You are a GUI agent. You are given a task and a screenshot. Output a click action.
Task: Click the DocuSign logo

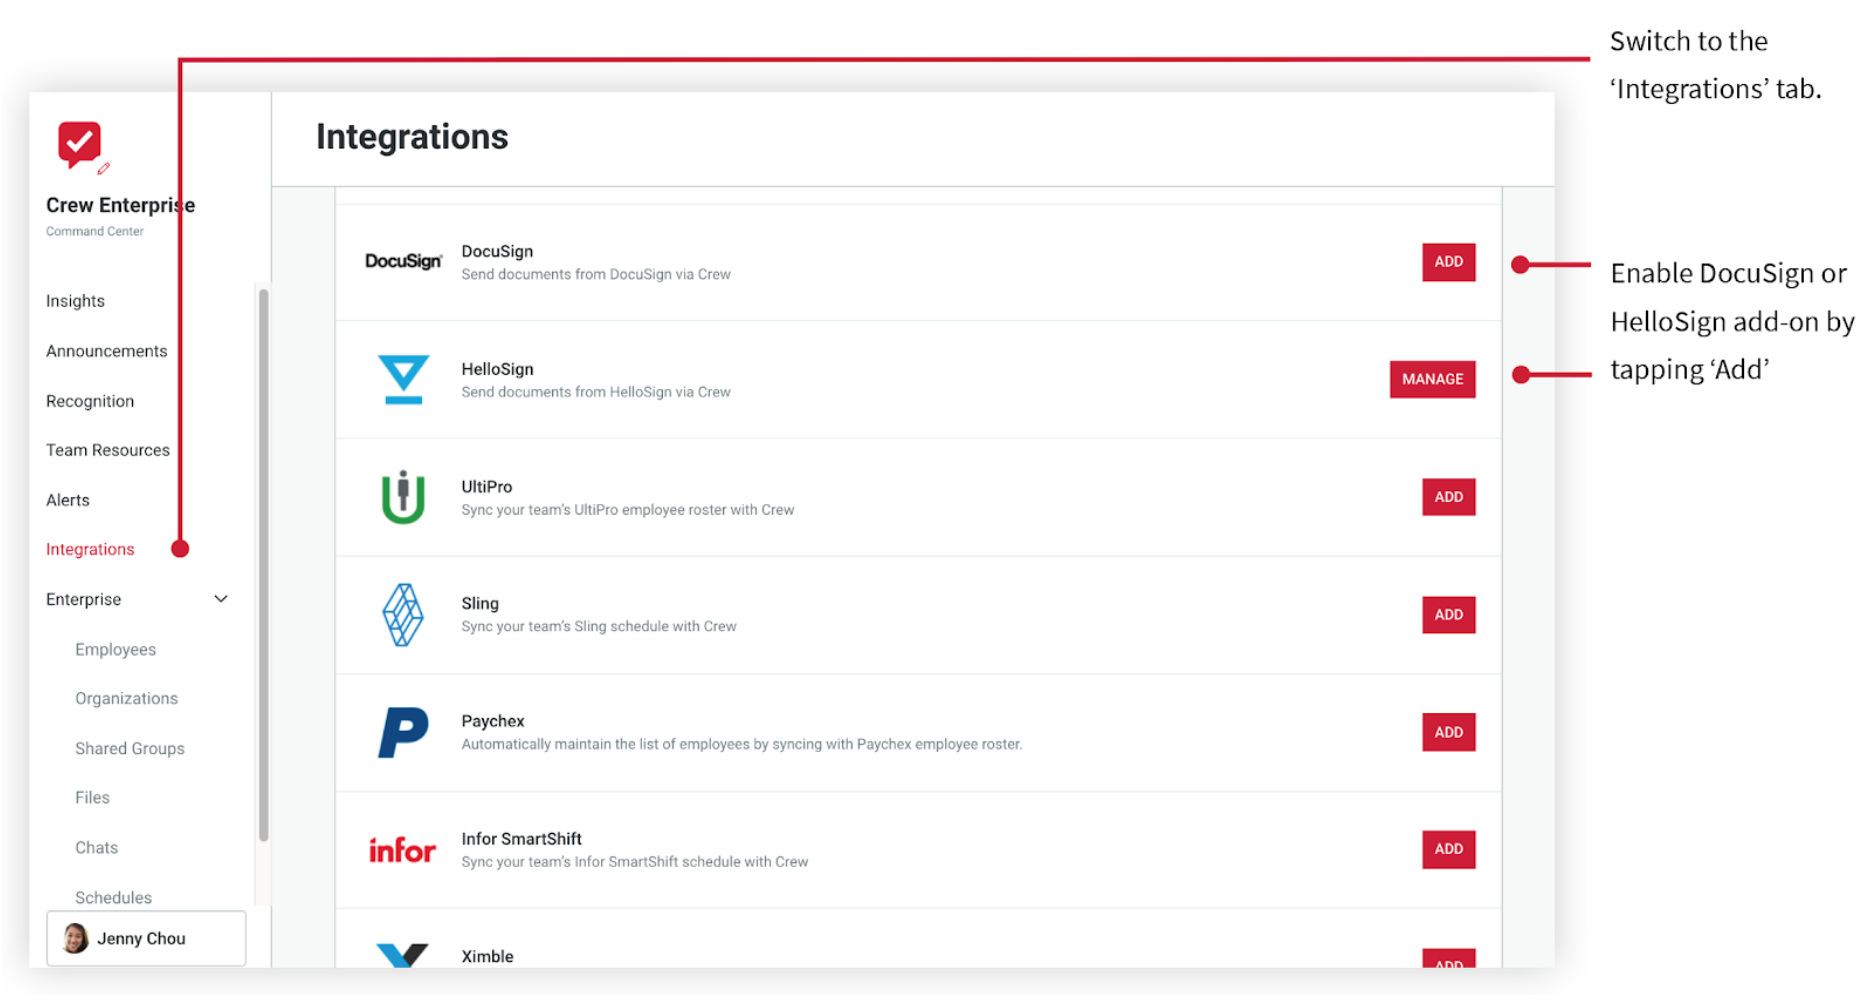pyautogui.click(x=403, y=261)
